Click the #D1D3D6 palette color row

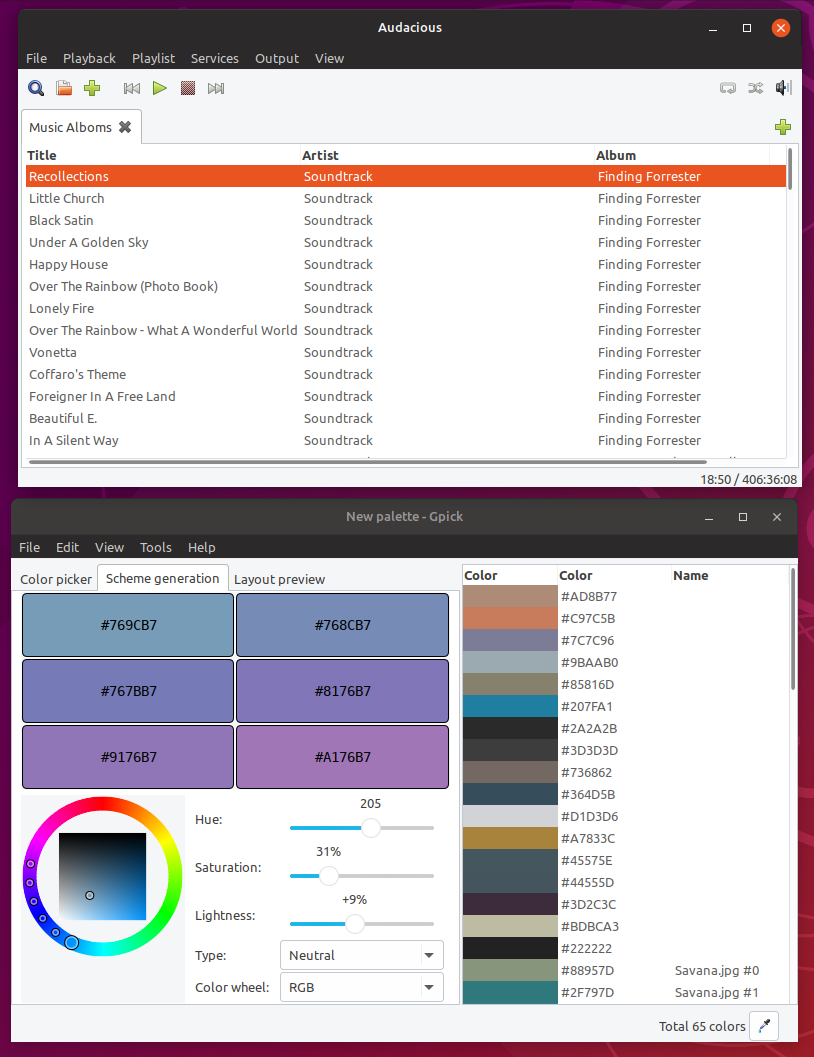pyautogui.click(x=625, y=816)
